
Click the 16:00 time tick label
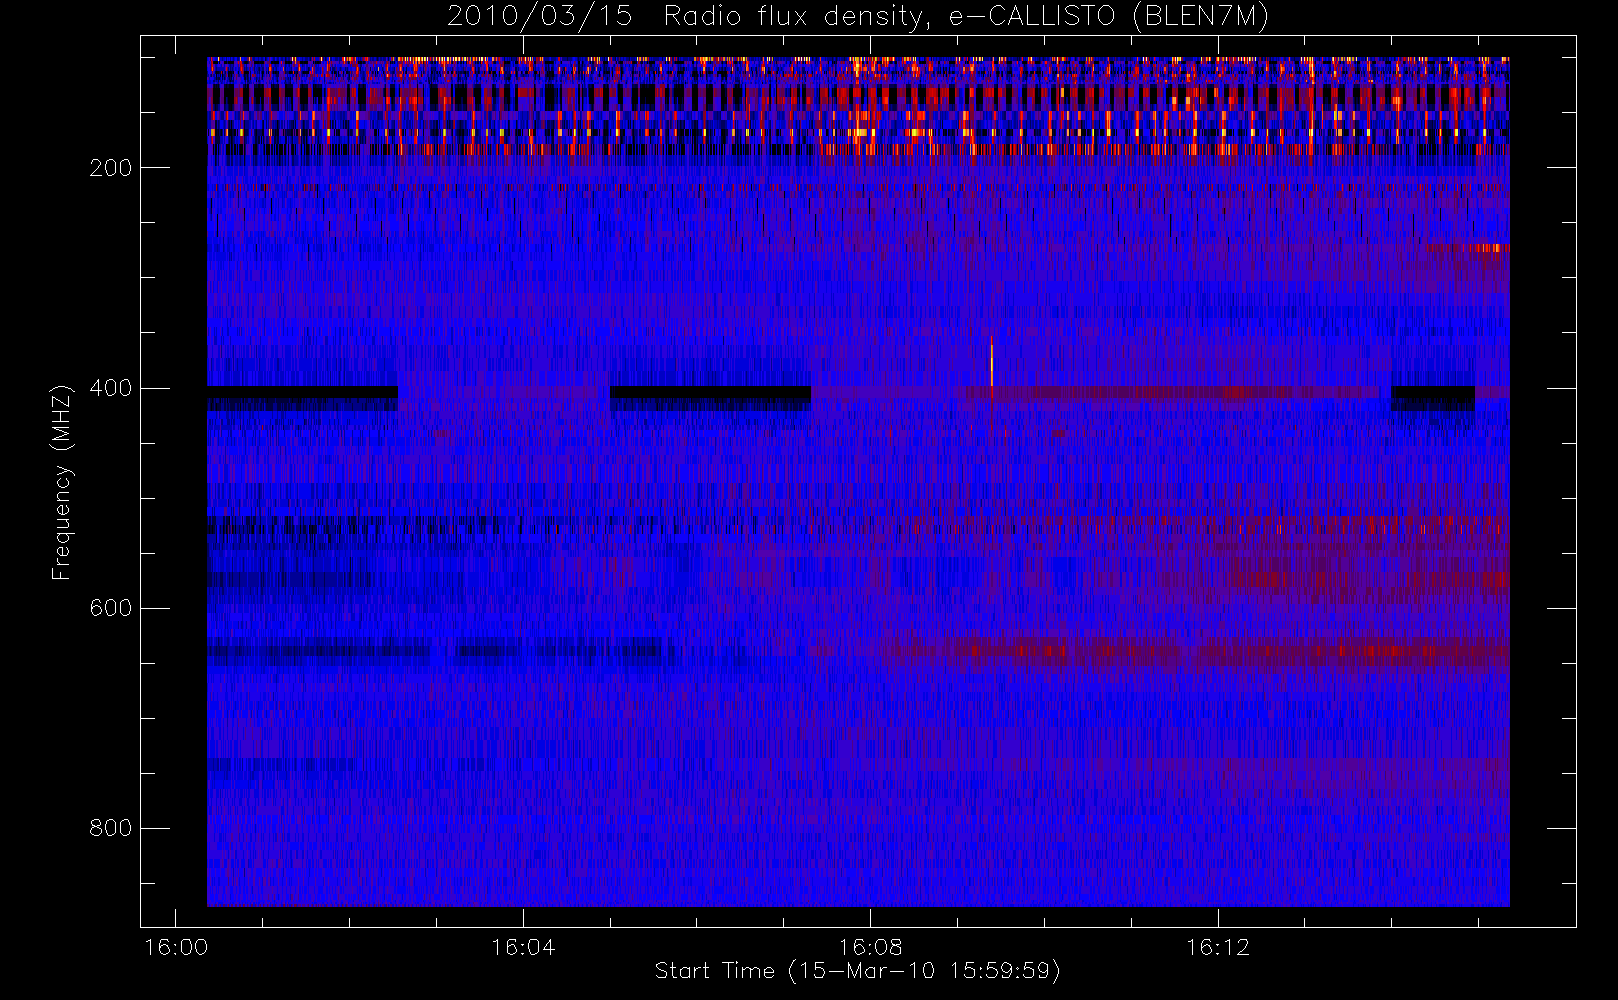pyautogui.click(x=176, y=947)
